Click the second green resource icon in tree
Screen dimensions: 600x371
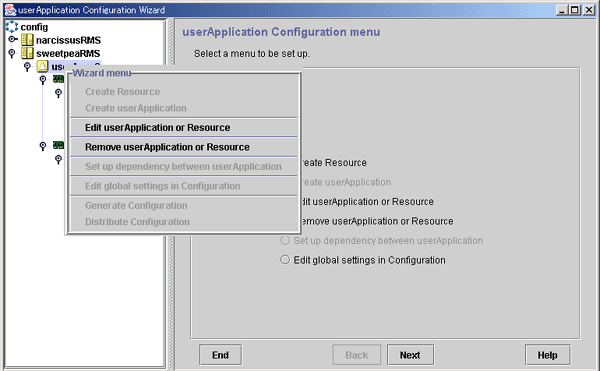tap(59, 145)
